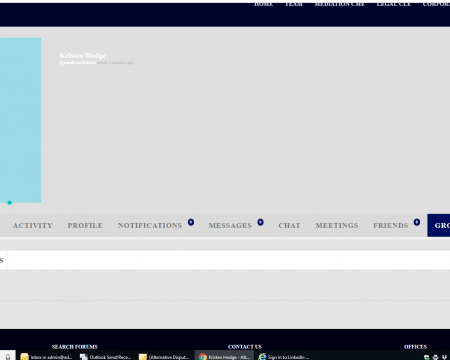Open the Activity tab
This screenshot has width=450, height=360.
pyautogui.click(x=33, y=226)
